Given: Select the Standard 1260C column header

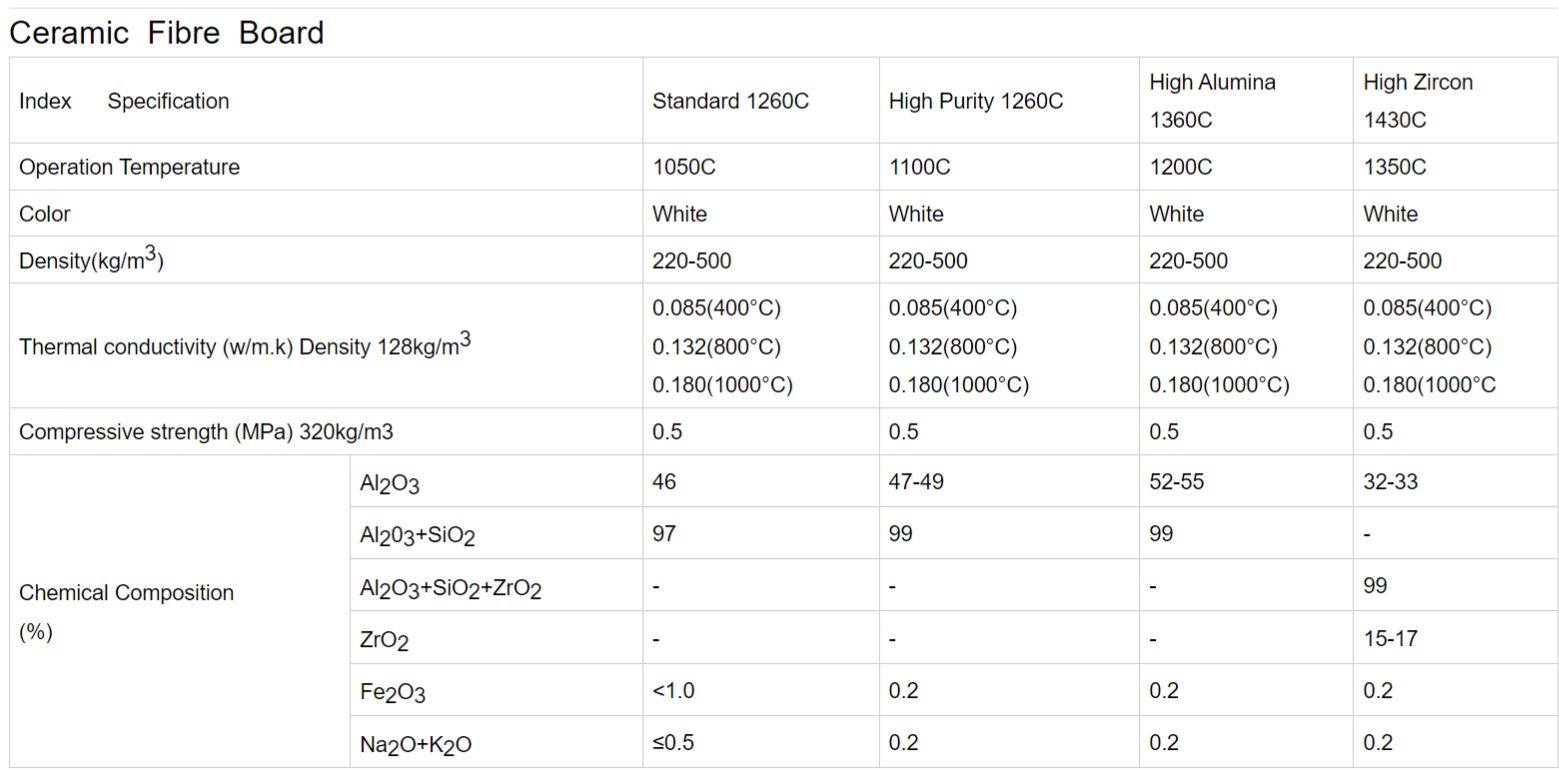Looking at the screenshot, I should click(730, 101).
